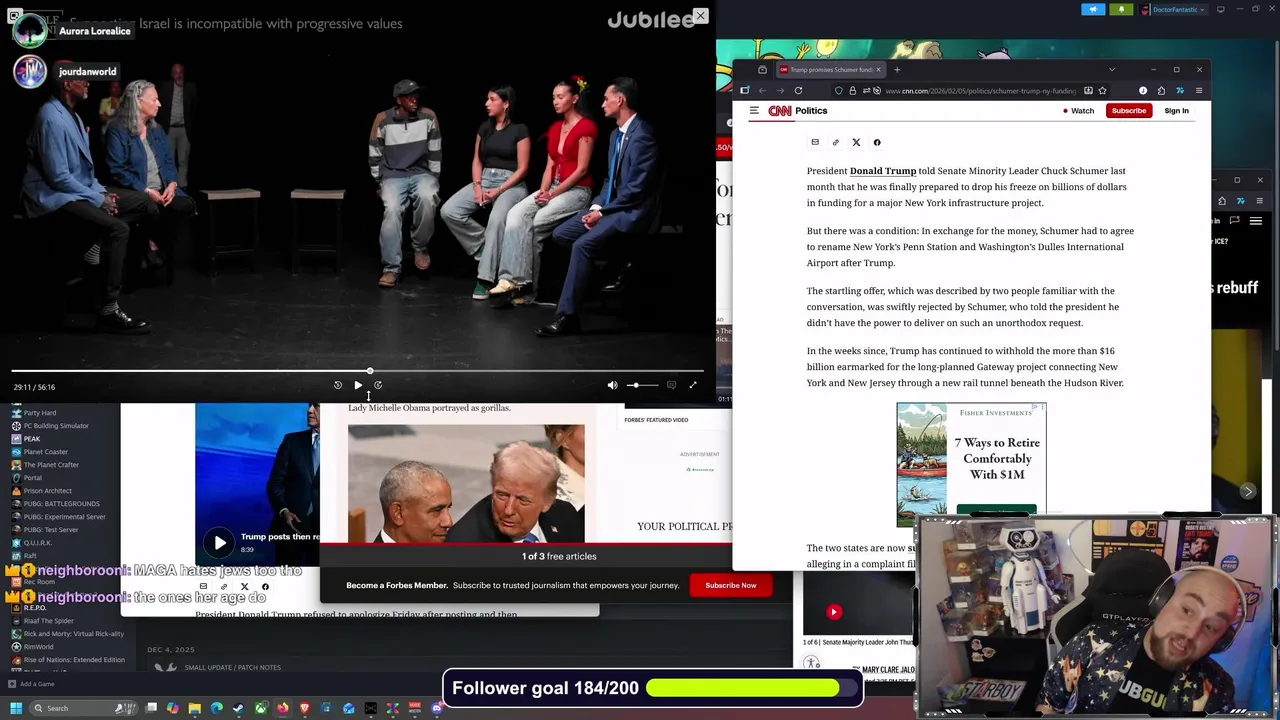Click the CNN browser address bar
Screen dimensions: 1280x720
[x=980, y=91]
